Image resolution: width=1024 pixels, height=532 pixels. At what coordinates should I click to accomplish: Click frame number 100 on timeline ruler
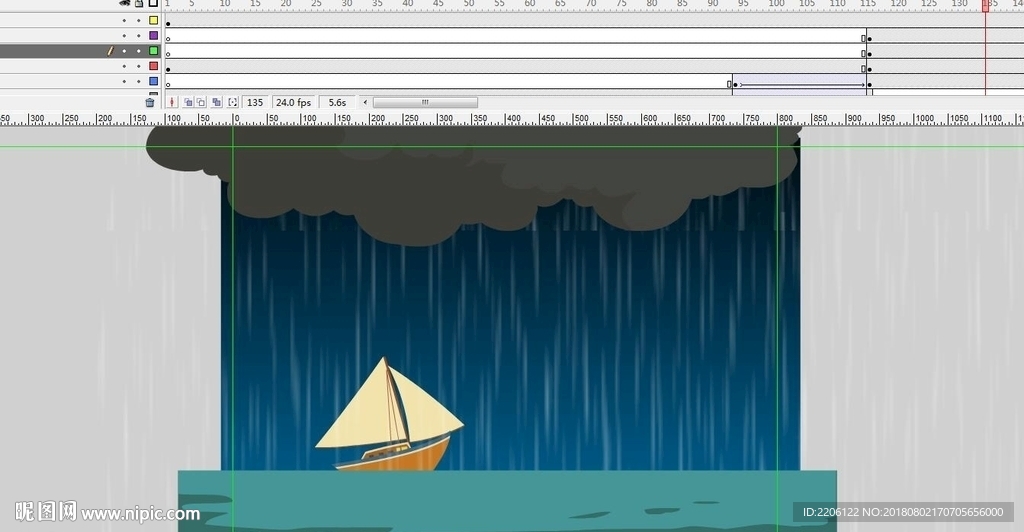[776, 3]
